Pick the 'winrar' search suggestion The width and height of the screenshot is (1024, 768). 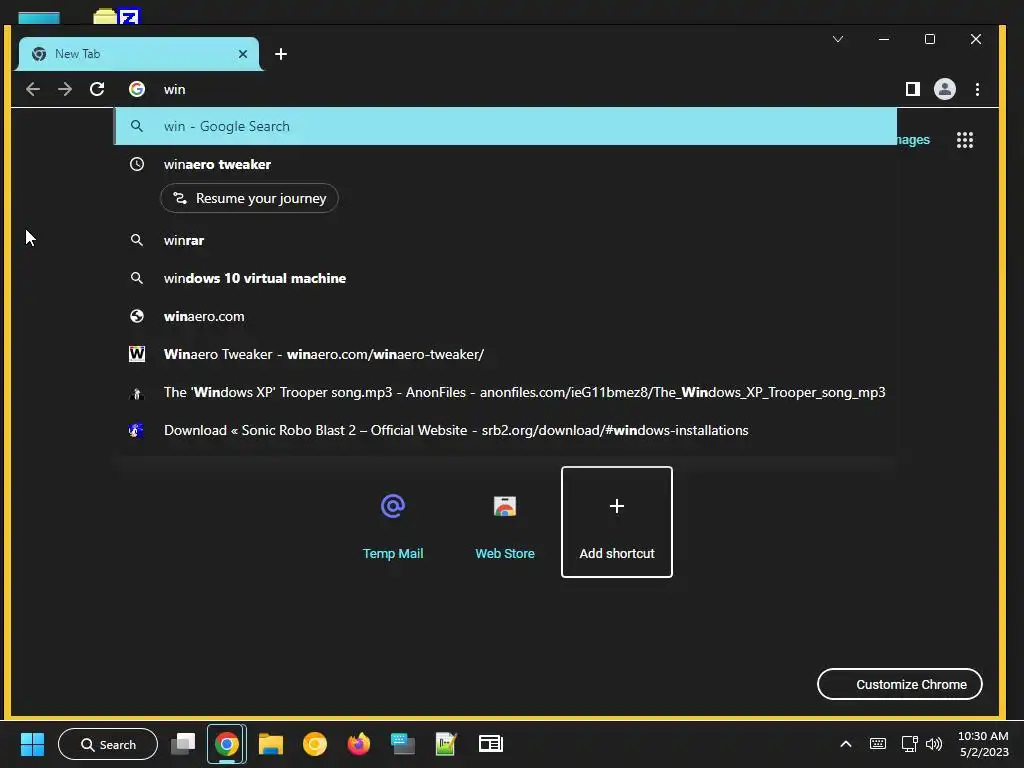505,240
